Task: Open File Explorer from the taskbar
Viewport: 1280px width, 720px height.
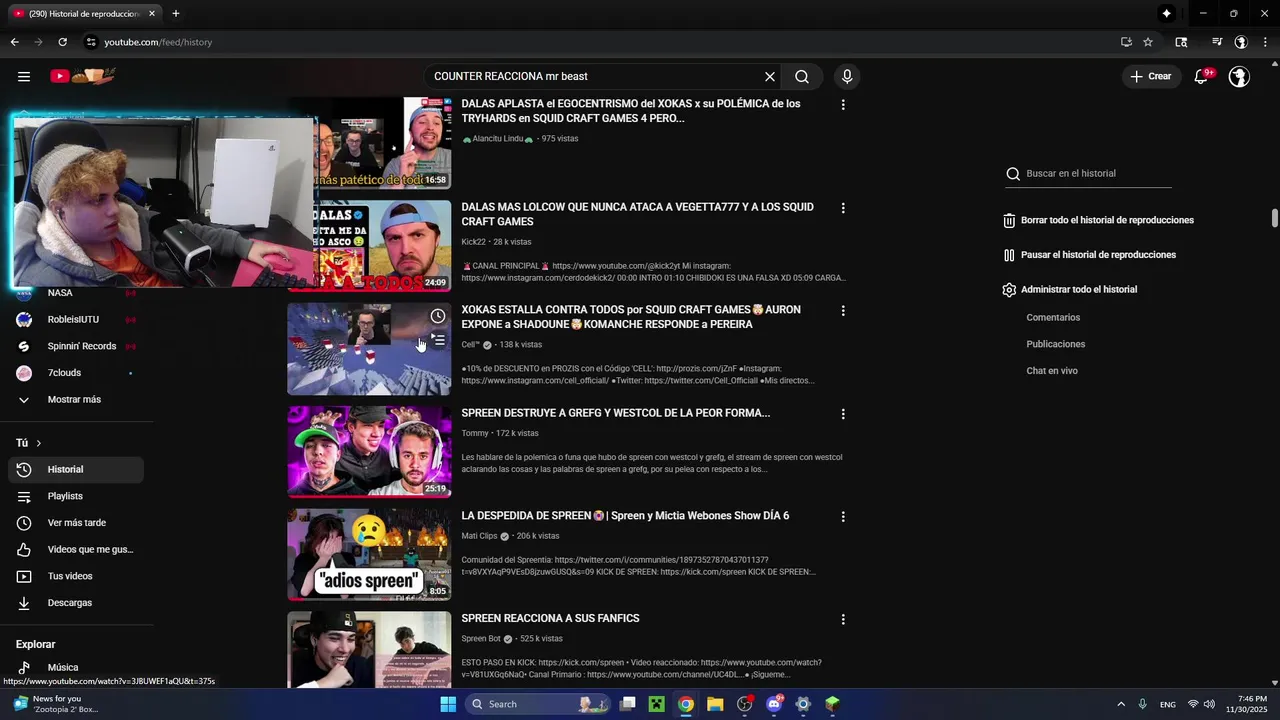Action: pos(715,704)
